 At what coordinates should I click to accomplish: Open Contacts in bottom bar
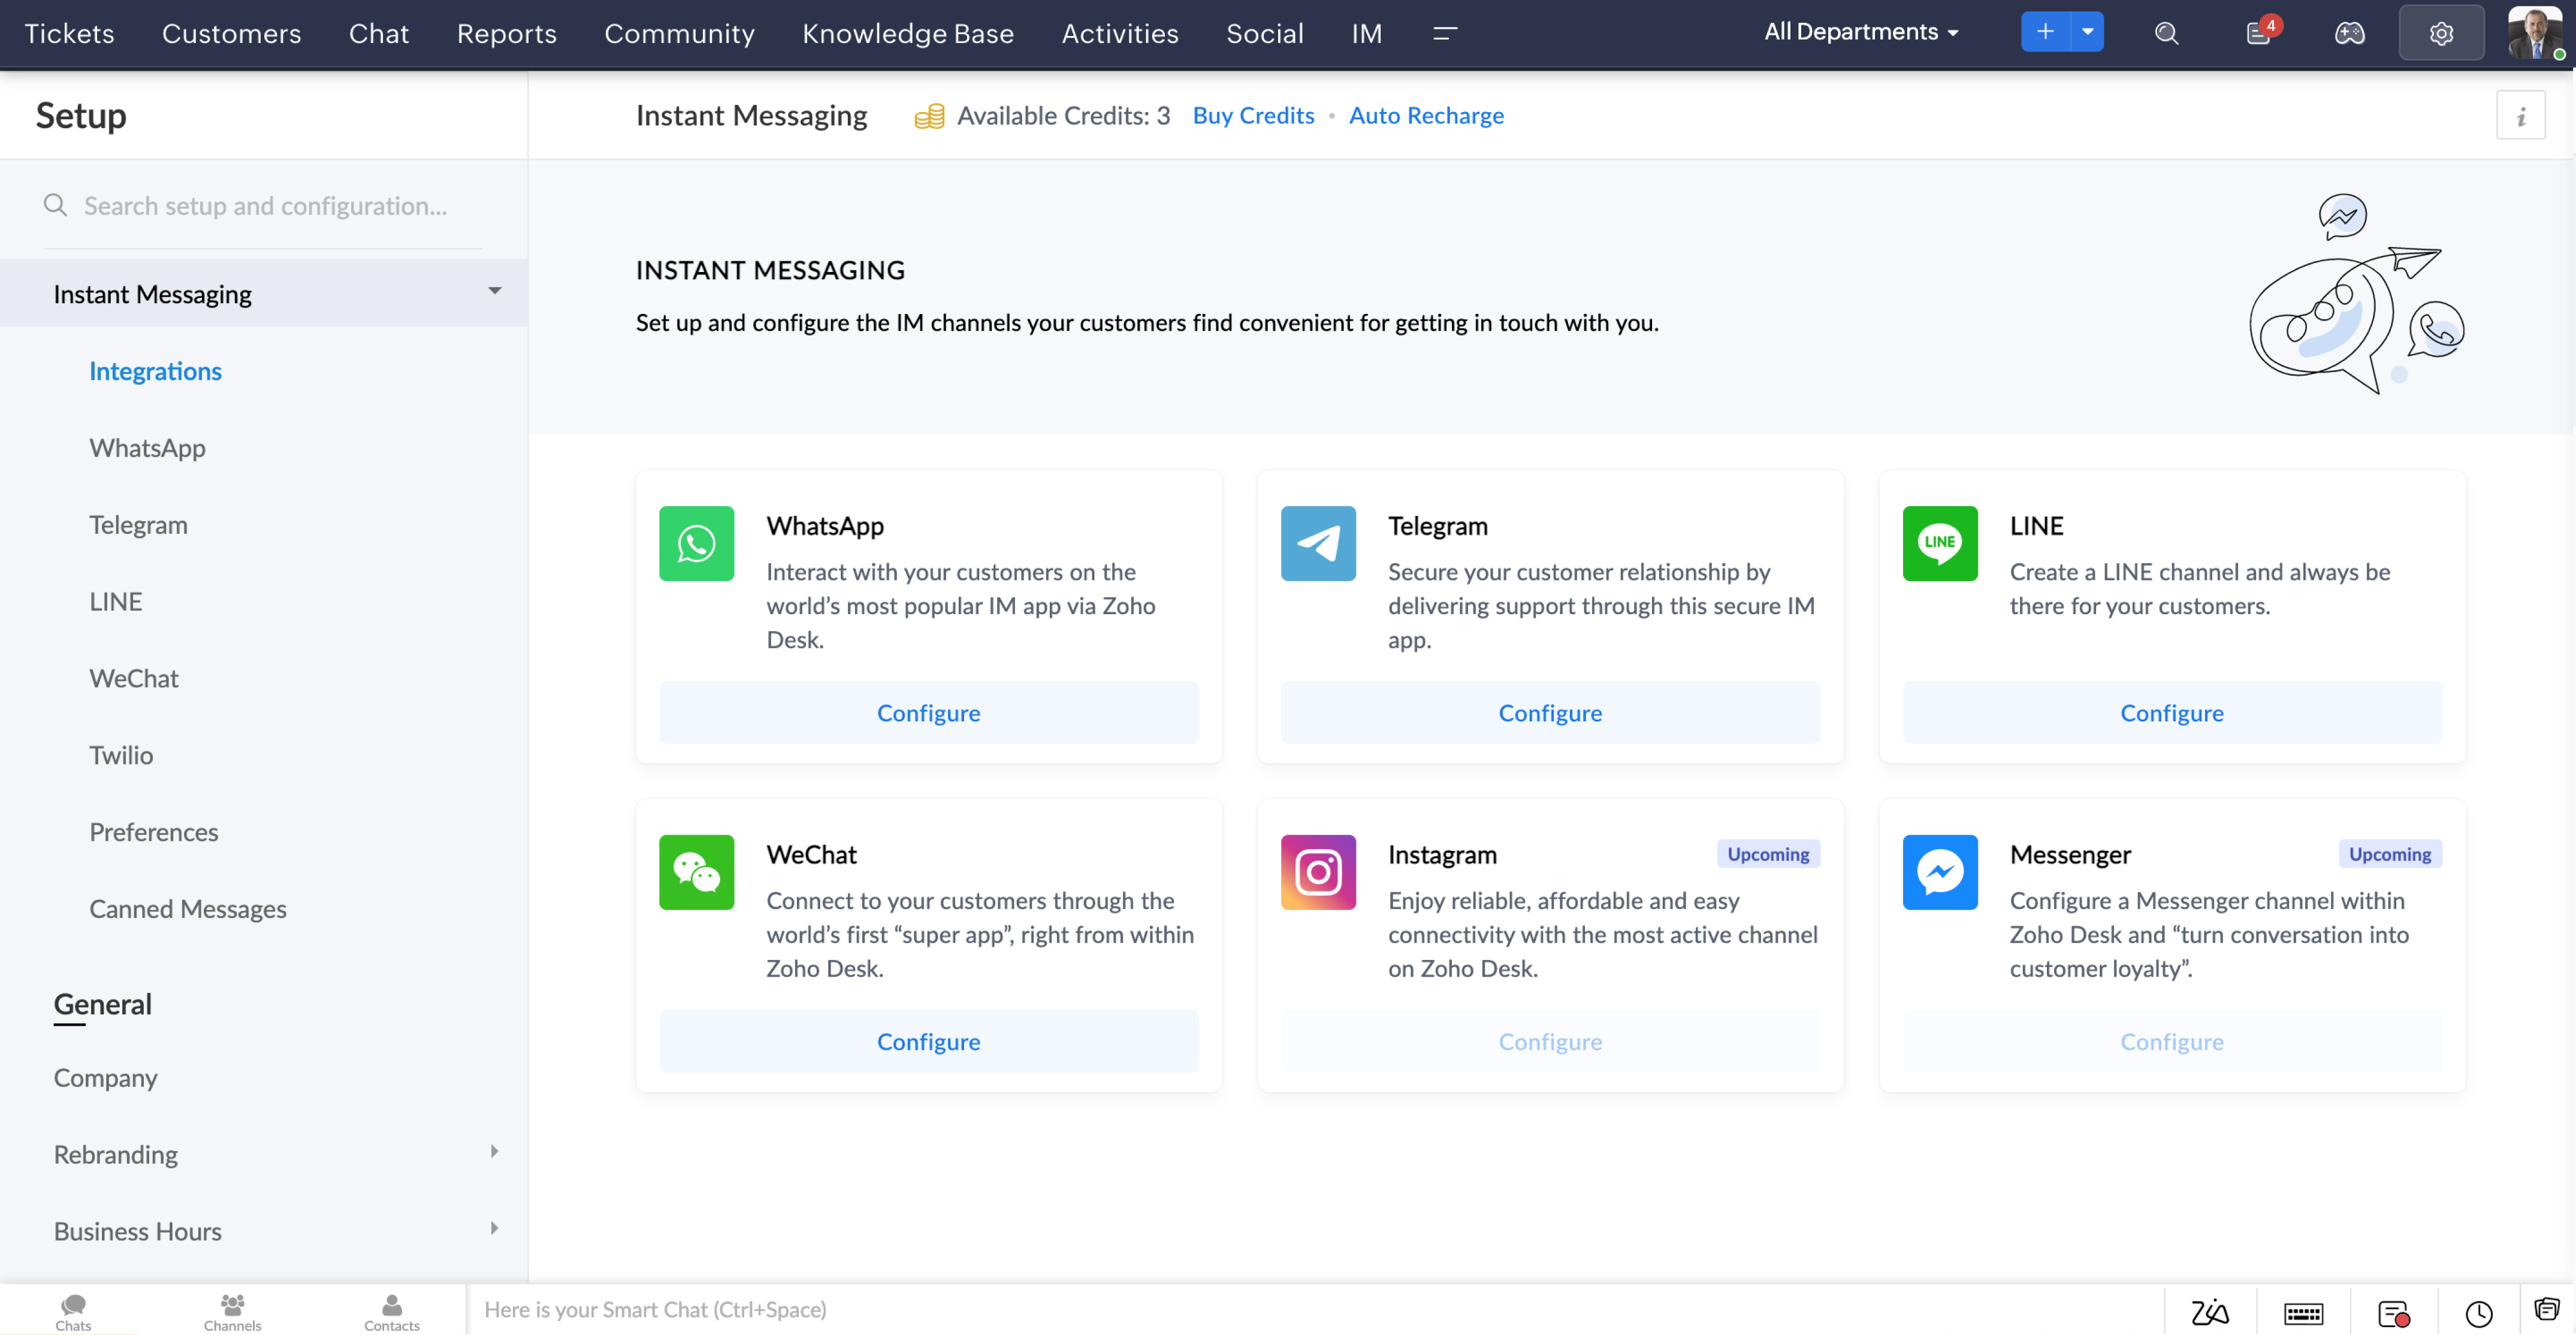click(391, 1311)
